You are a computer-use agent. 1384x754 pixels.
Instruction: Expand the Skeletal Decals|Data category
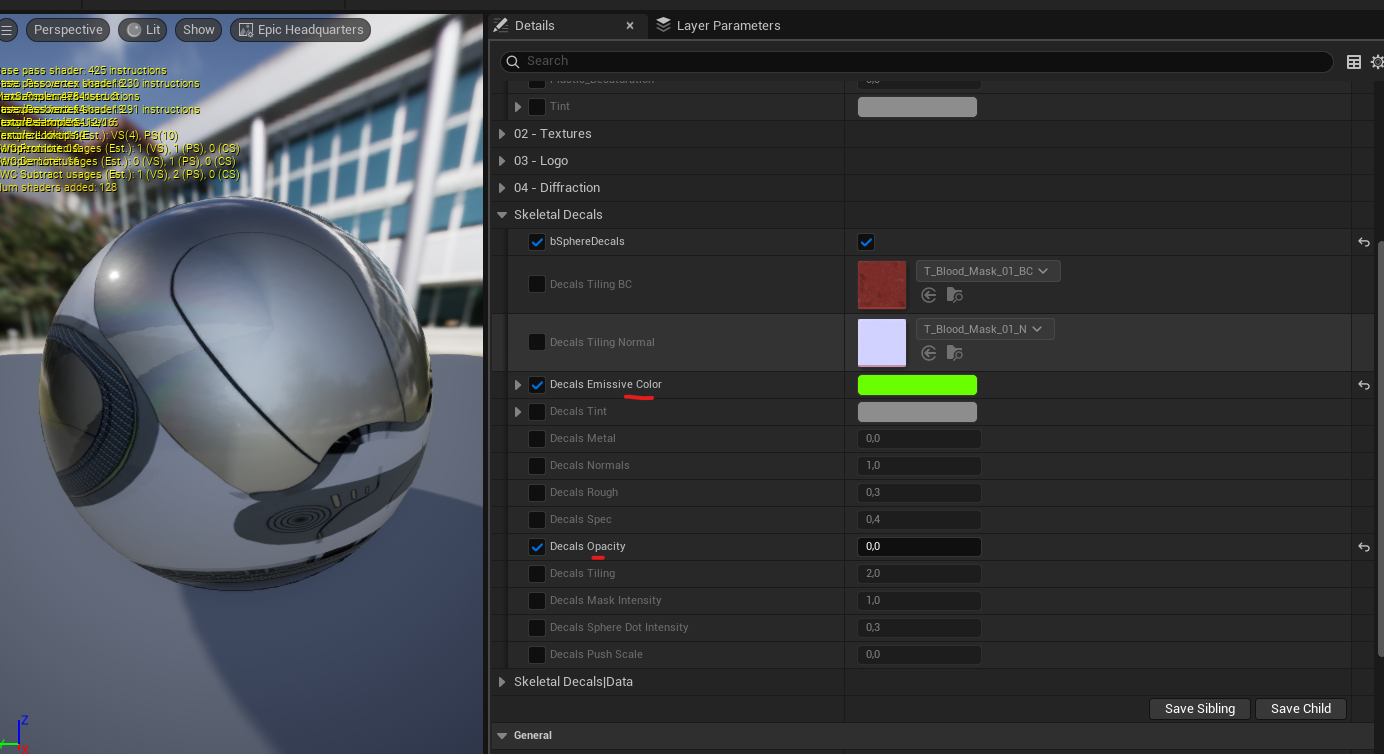point(502,682)
